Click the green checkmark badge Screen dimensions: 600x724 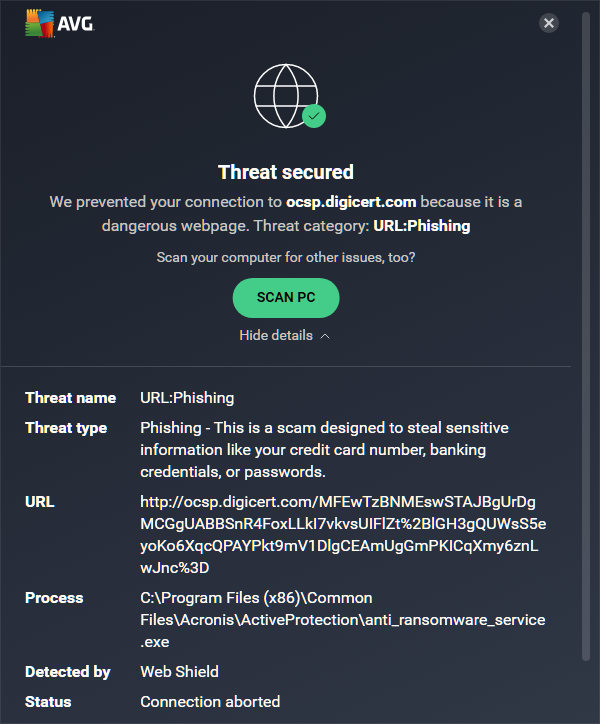point(314,116)
